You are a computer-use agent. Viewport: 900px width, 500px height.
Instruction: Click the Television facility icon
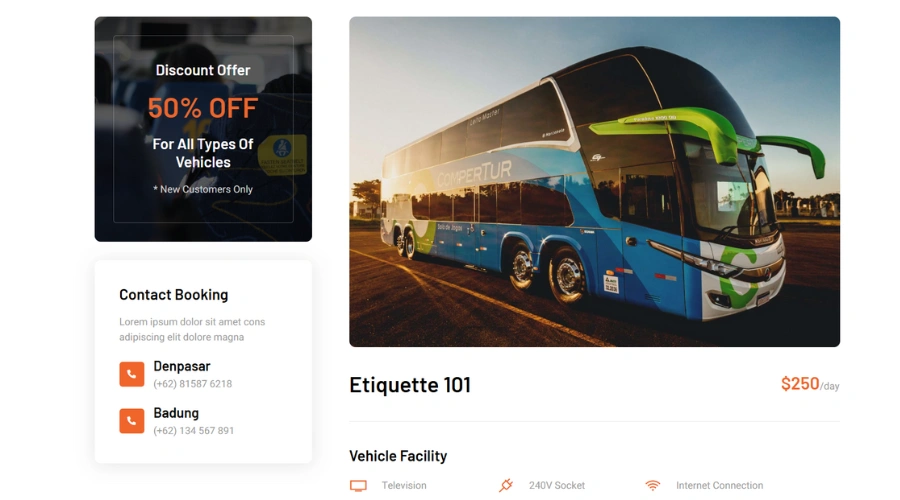tap(358, 486)
